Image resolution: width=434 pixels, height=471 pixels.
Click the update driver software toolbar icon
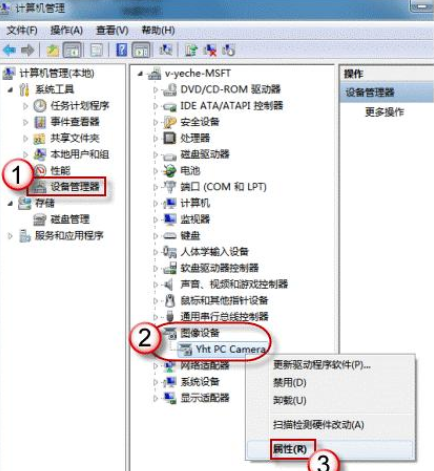click(x=191, y=50)
